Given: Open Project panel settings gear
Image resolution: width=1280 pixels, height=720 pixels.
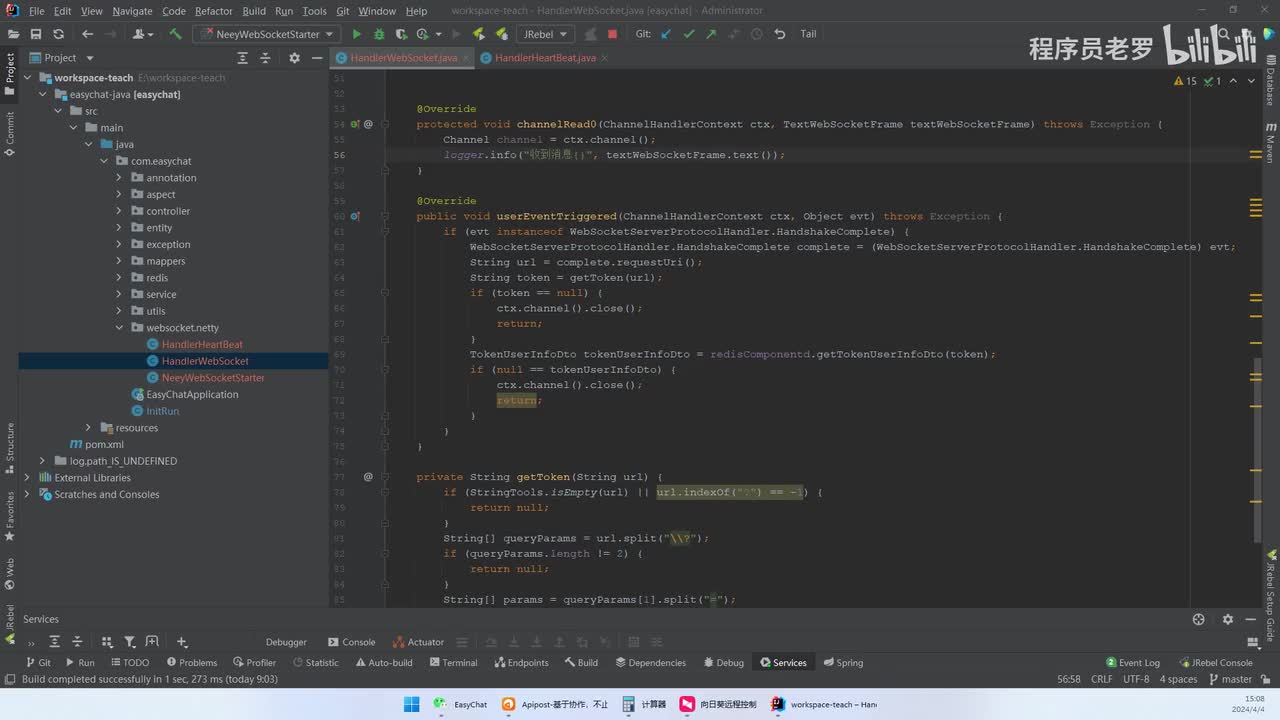Looking at the screenshot, I should click(294, 58).
